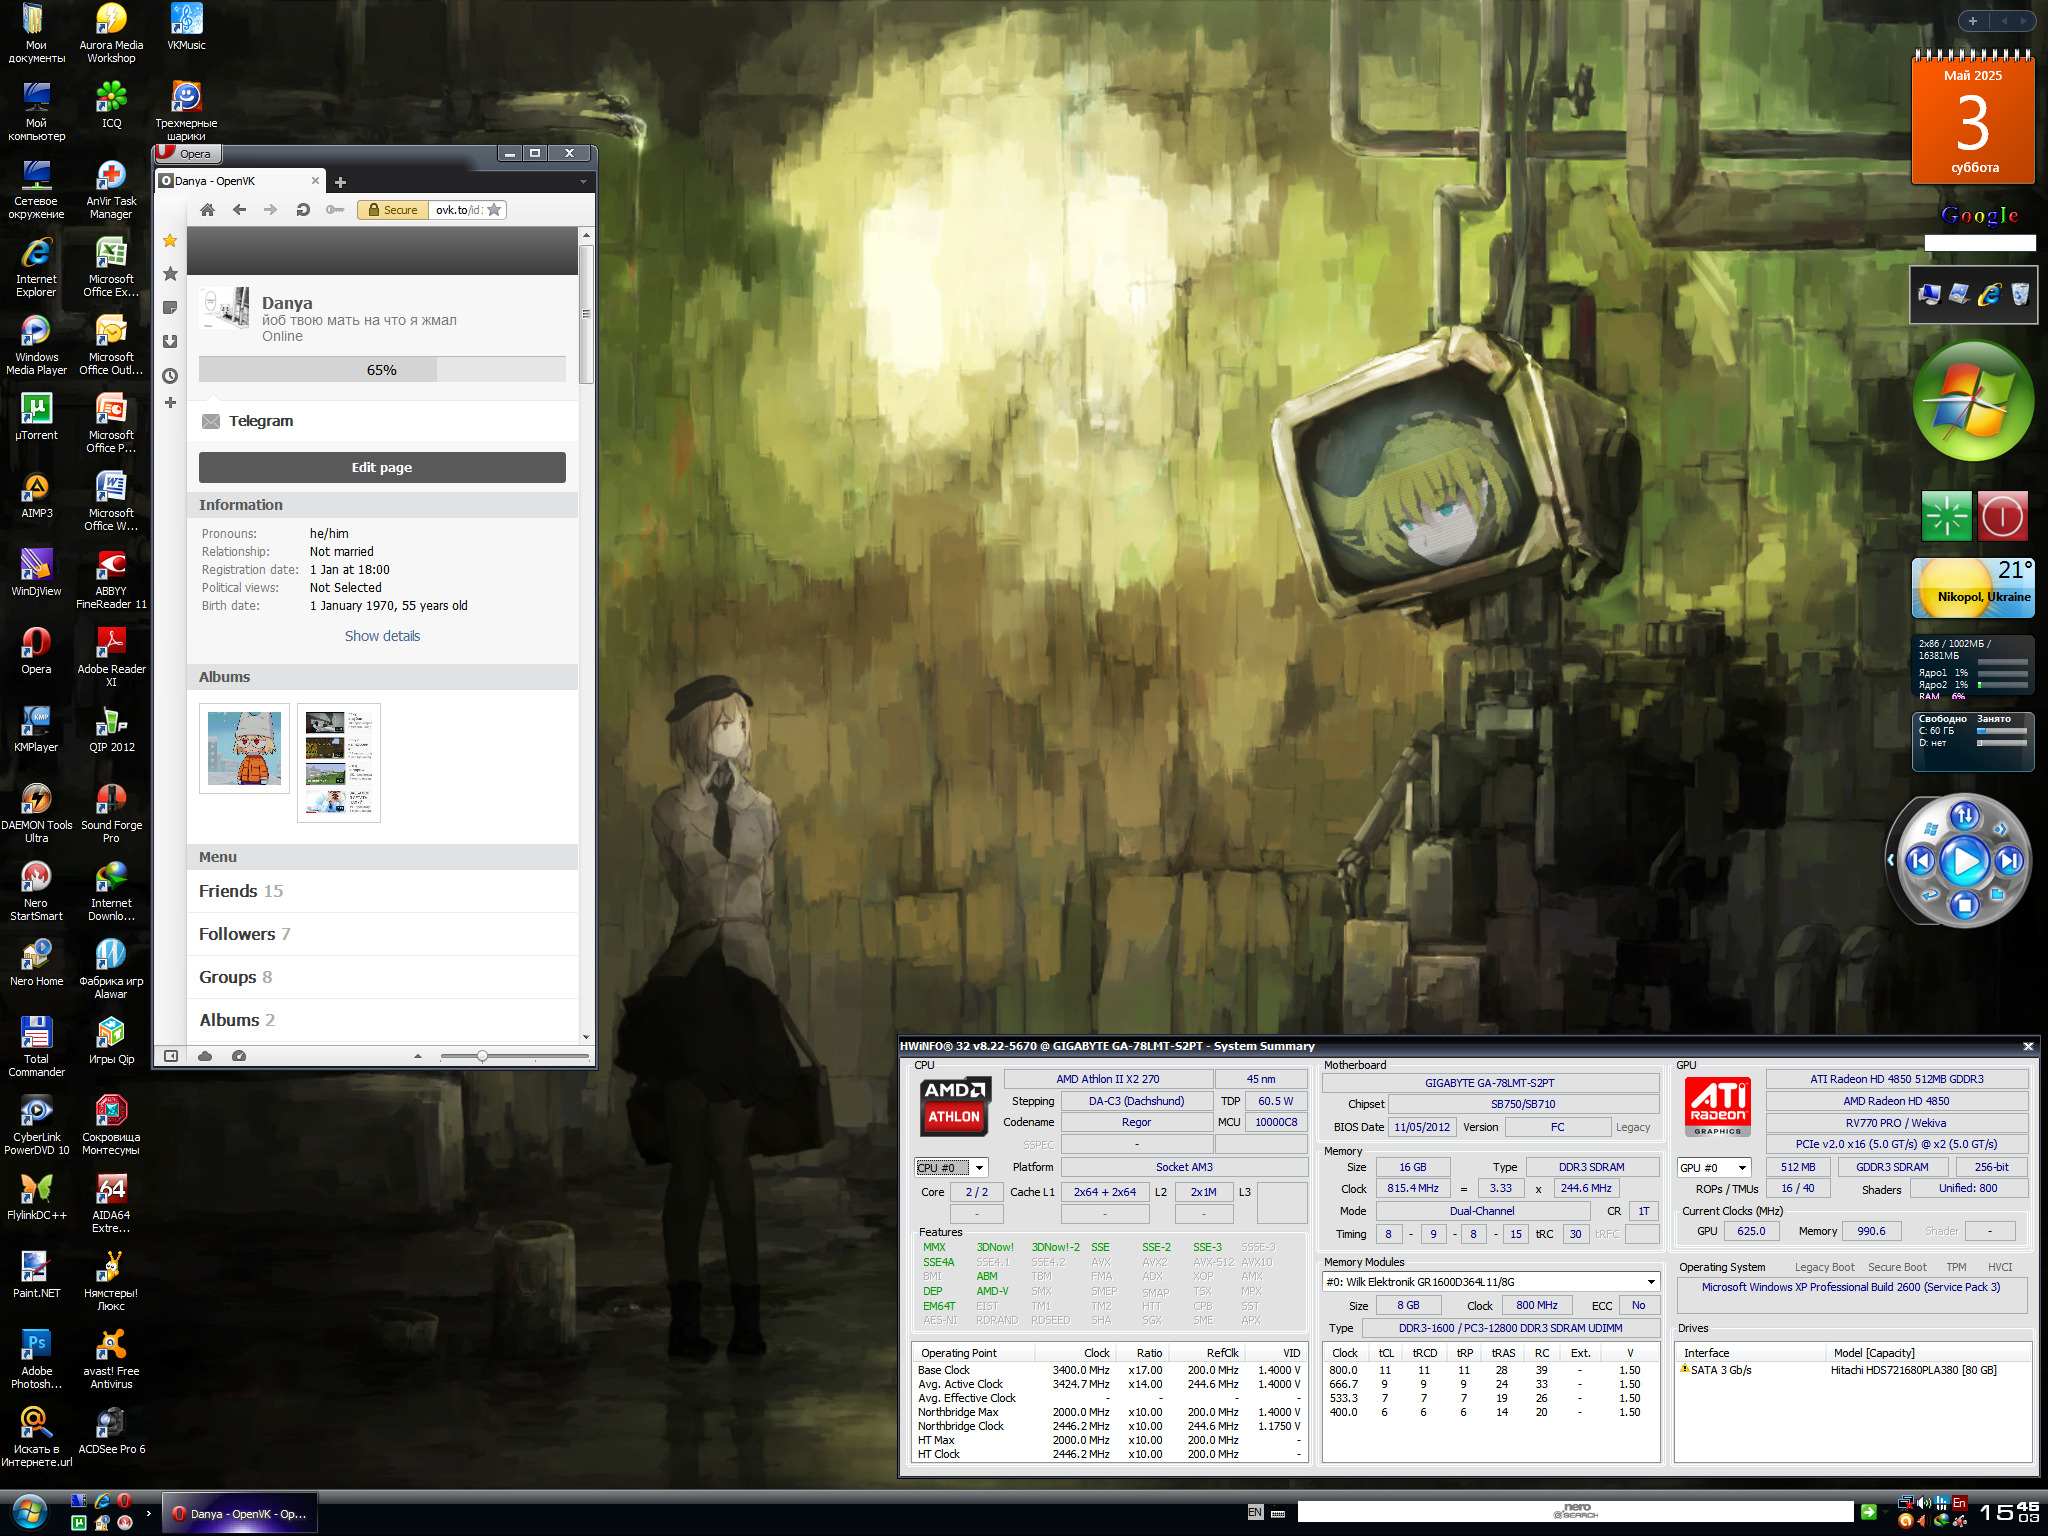
Task: Open the History clock sidebar panel
Action: point(170,376)
